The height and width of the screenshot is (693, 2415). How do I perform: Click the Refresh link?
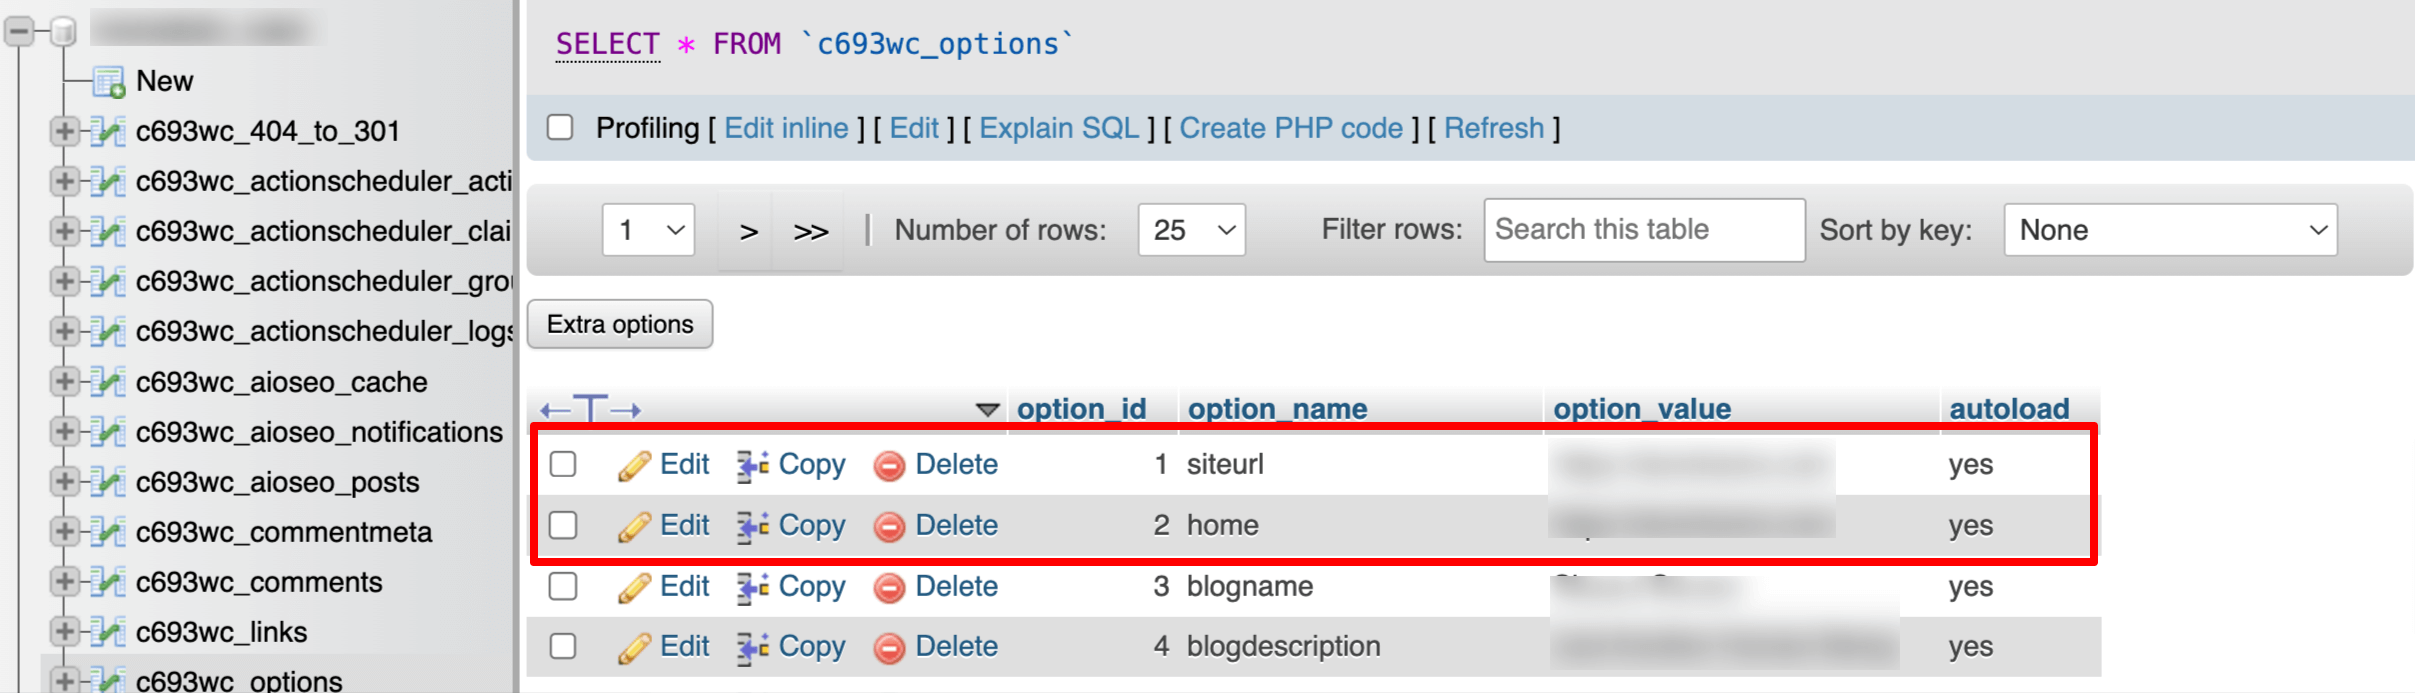coord(1494,128)
